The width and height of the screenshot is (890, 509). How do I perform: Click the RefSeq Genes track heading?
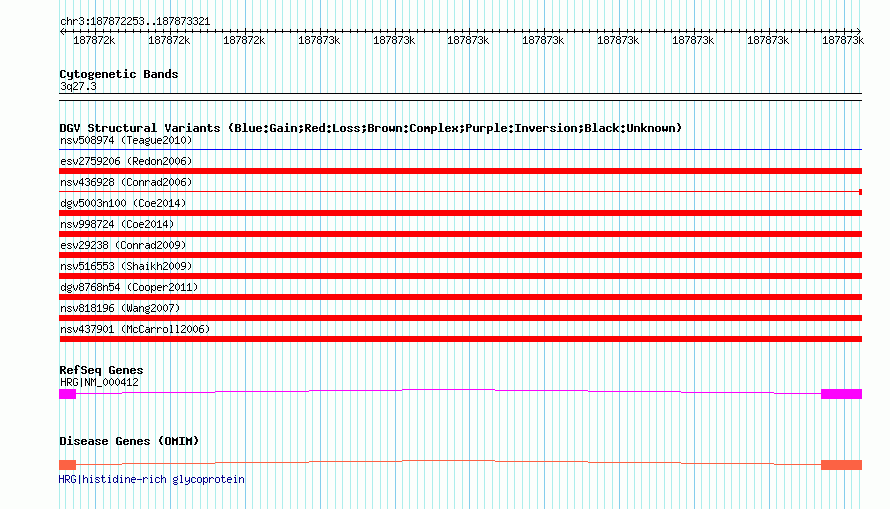pyautogui.click(x=101, y=370)
